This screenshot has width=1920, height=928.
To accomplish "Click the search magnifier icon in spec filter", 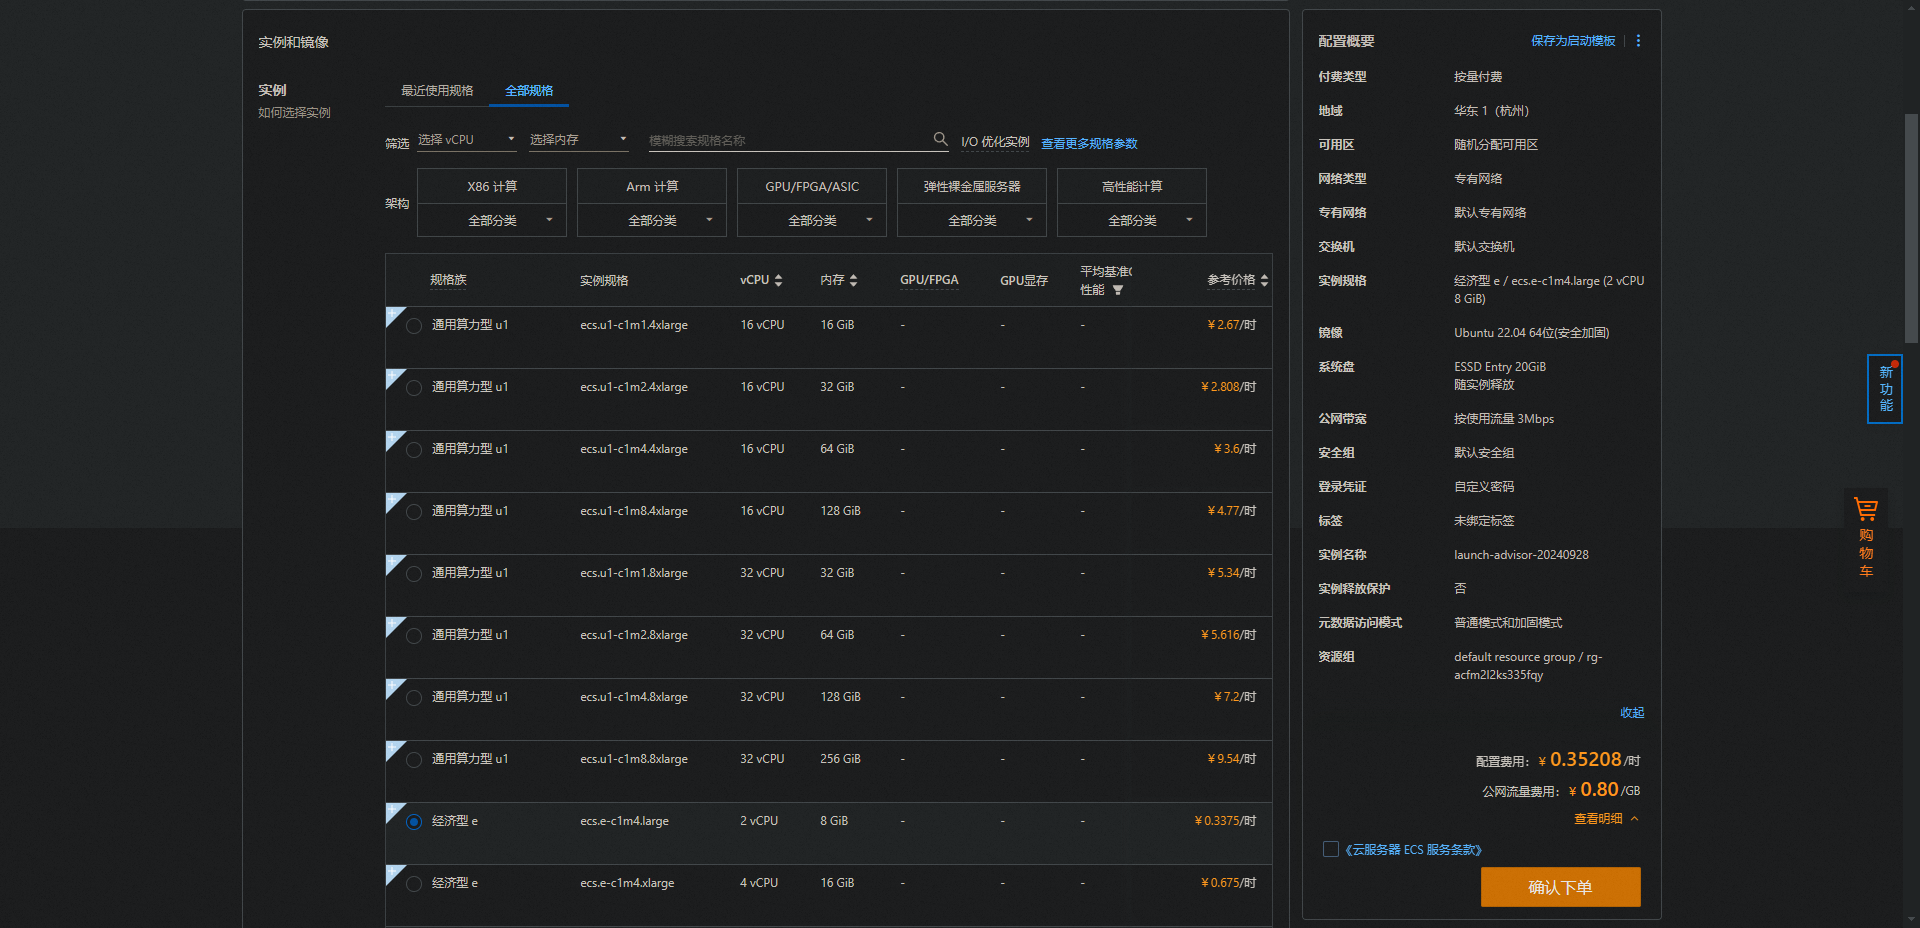I will (940, 139).
